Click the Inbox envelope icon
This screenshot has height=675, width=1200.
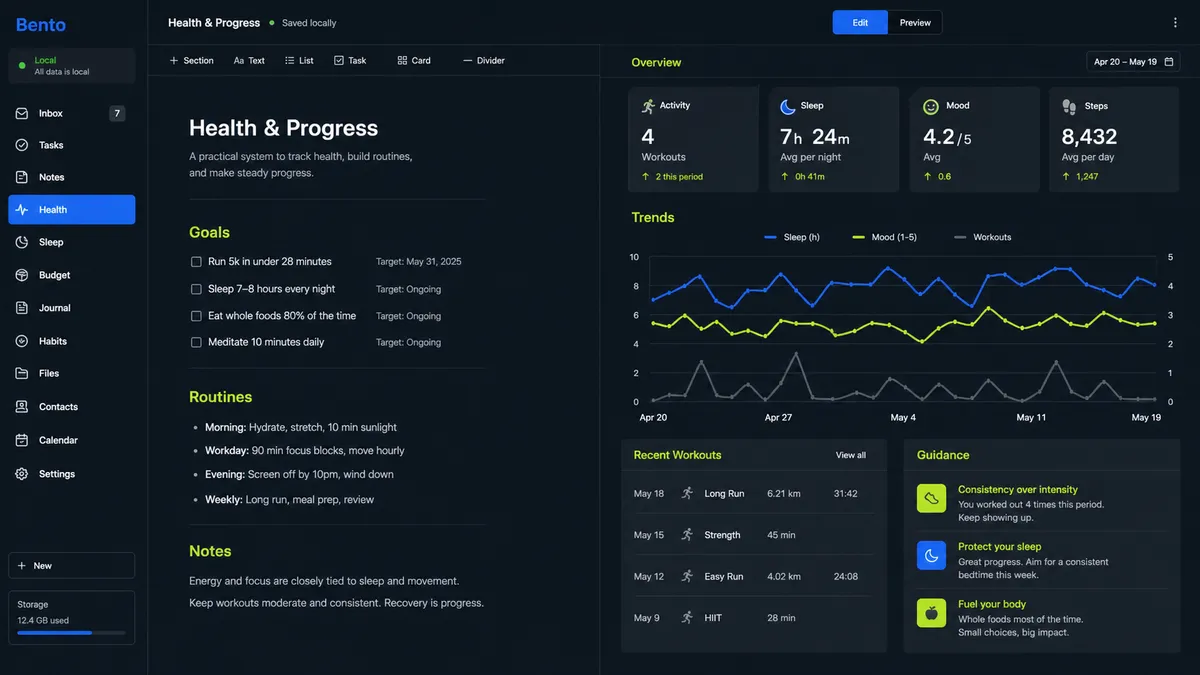coord(22,114)
